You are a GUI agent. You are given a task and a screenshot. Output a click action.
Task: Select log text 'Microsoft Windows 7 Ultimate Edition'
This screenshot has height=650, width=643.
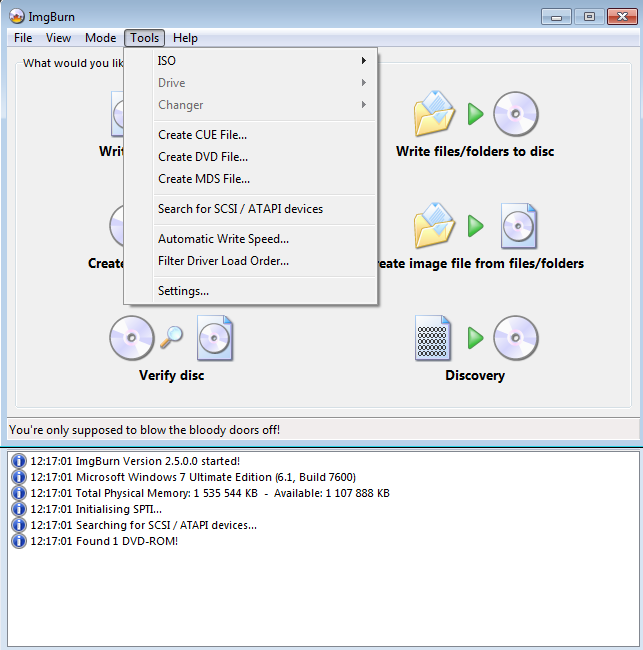click(174, 478)
